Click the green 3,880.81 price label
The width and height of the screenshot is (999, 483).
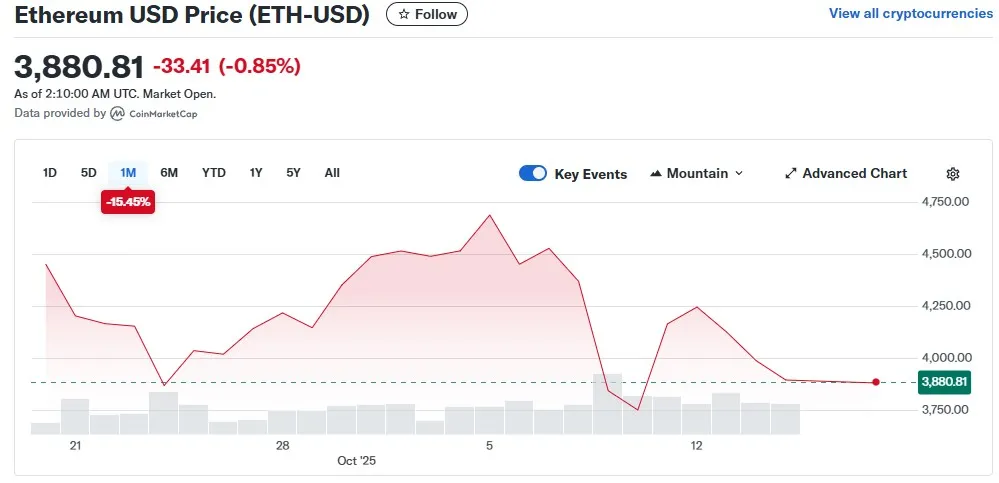point(943,382)
